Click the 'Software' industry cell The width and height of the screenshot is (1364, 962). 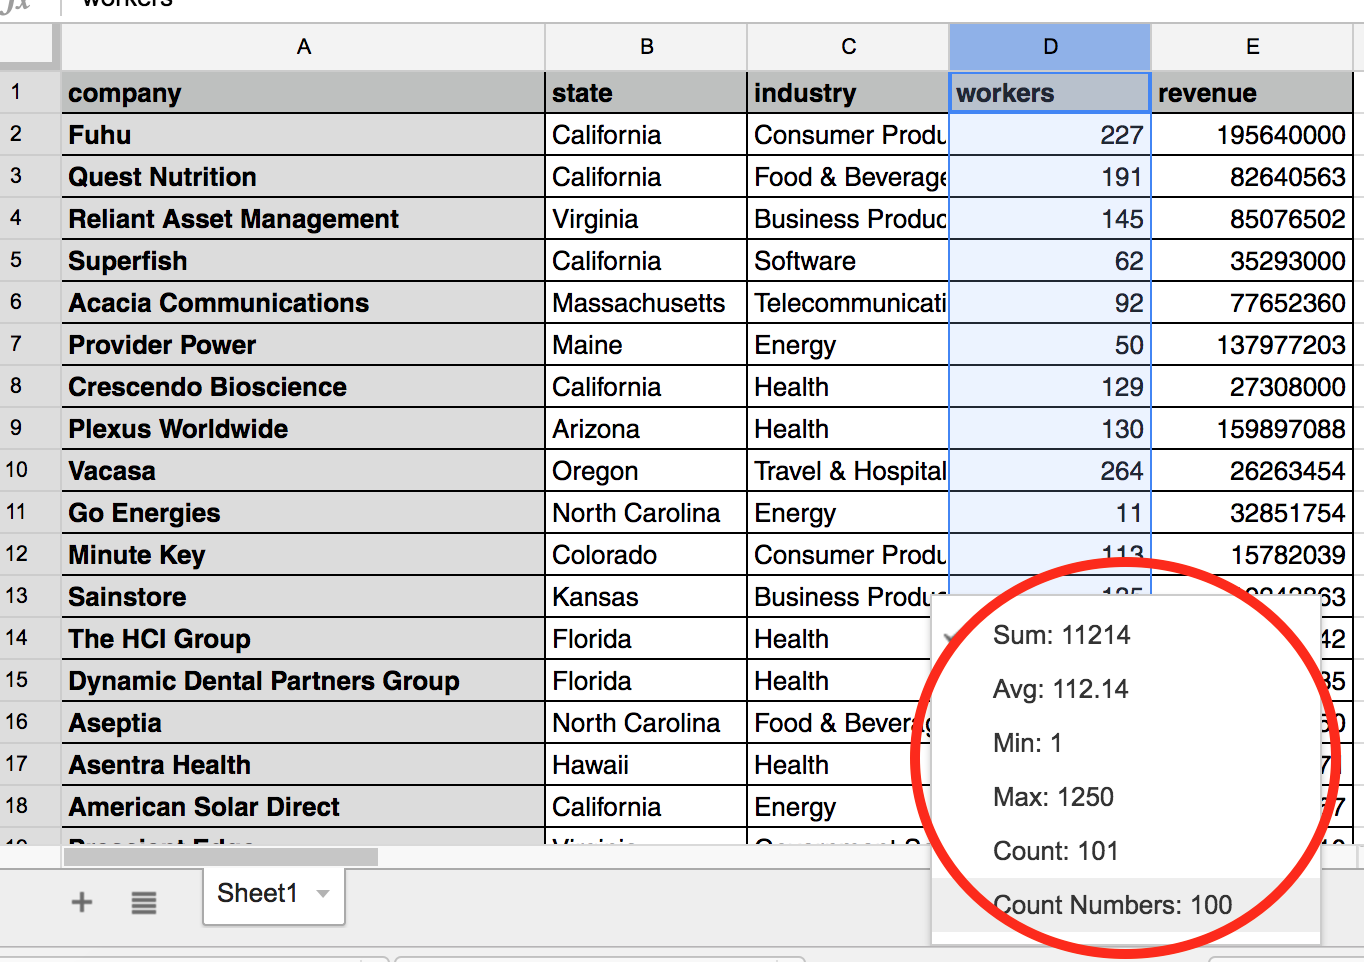(849, 261)
